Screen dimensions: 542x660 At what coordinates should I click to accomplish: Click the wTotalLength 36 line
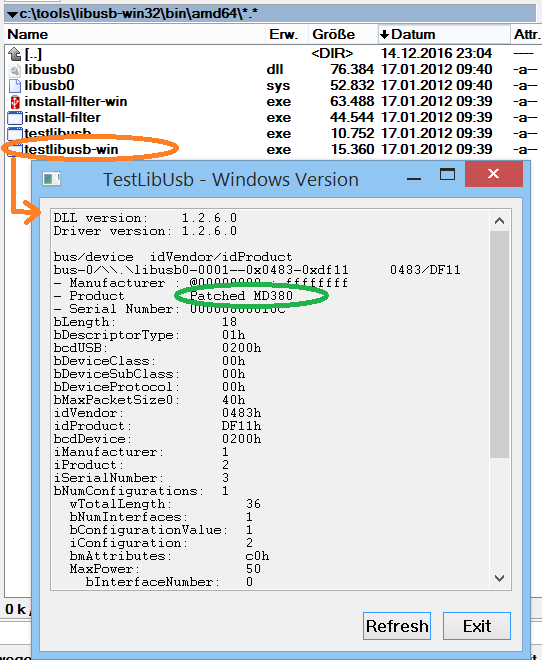[165, 504]
